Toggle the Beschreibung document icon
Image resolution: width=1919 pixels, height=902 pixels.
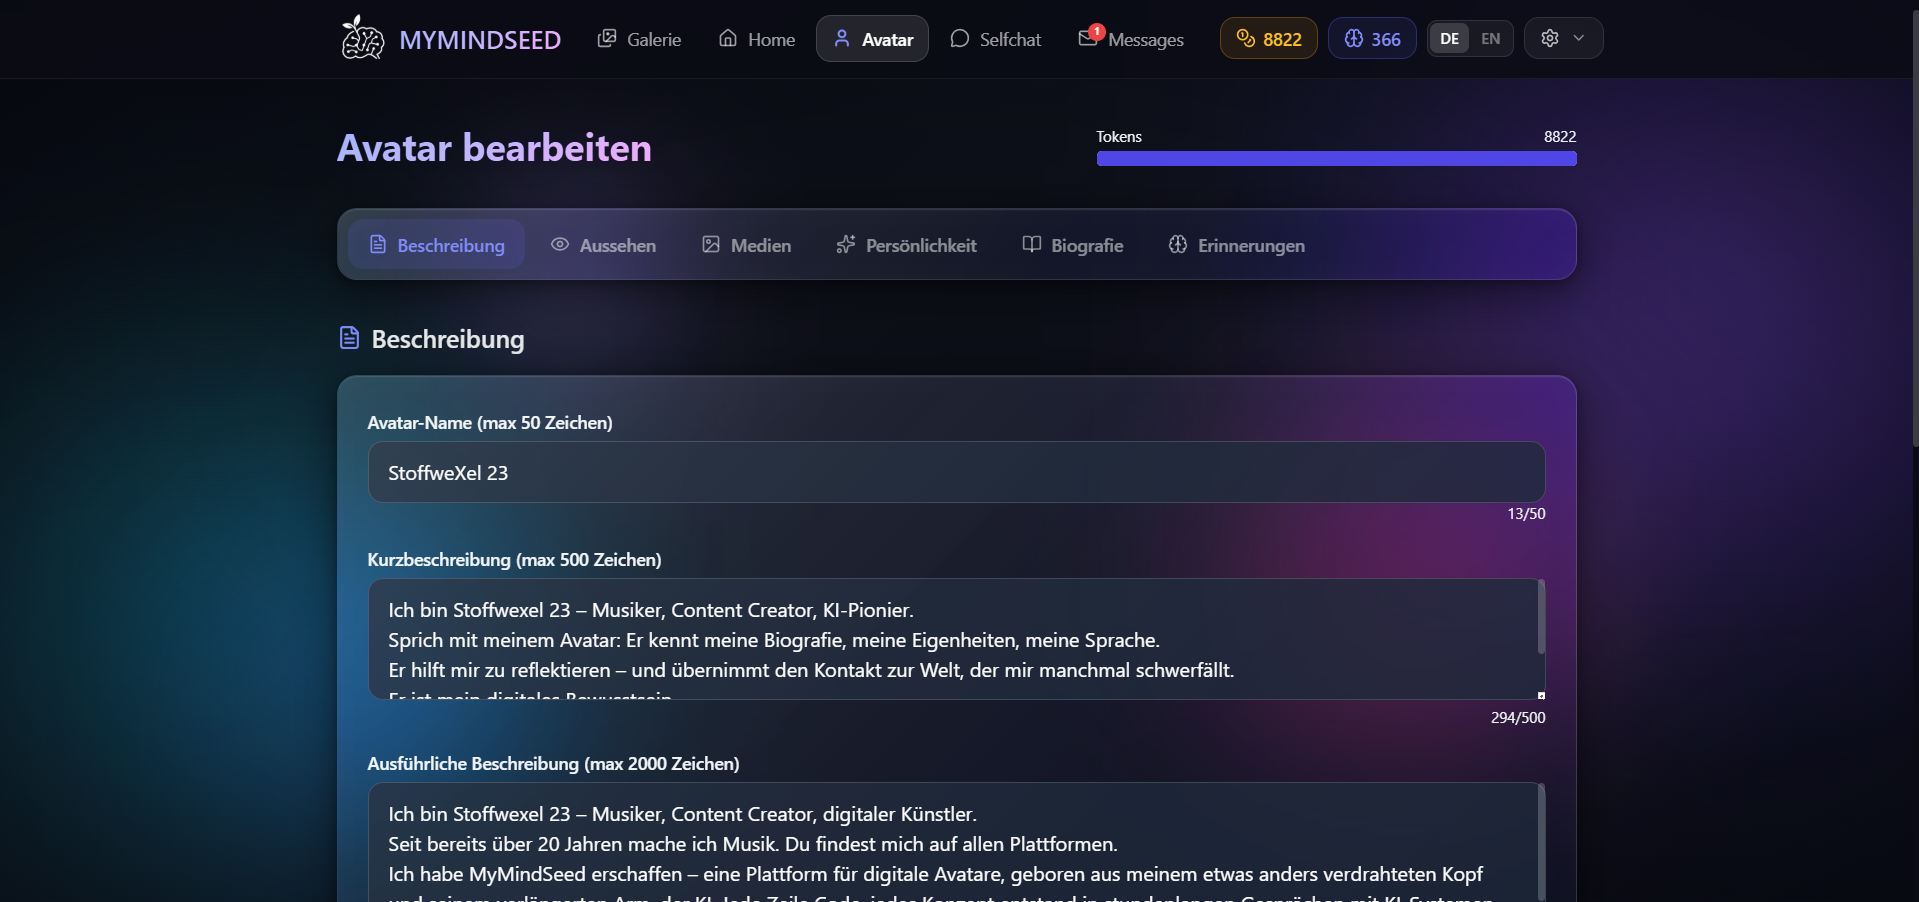378,245
